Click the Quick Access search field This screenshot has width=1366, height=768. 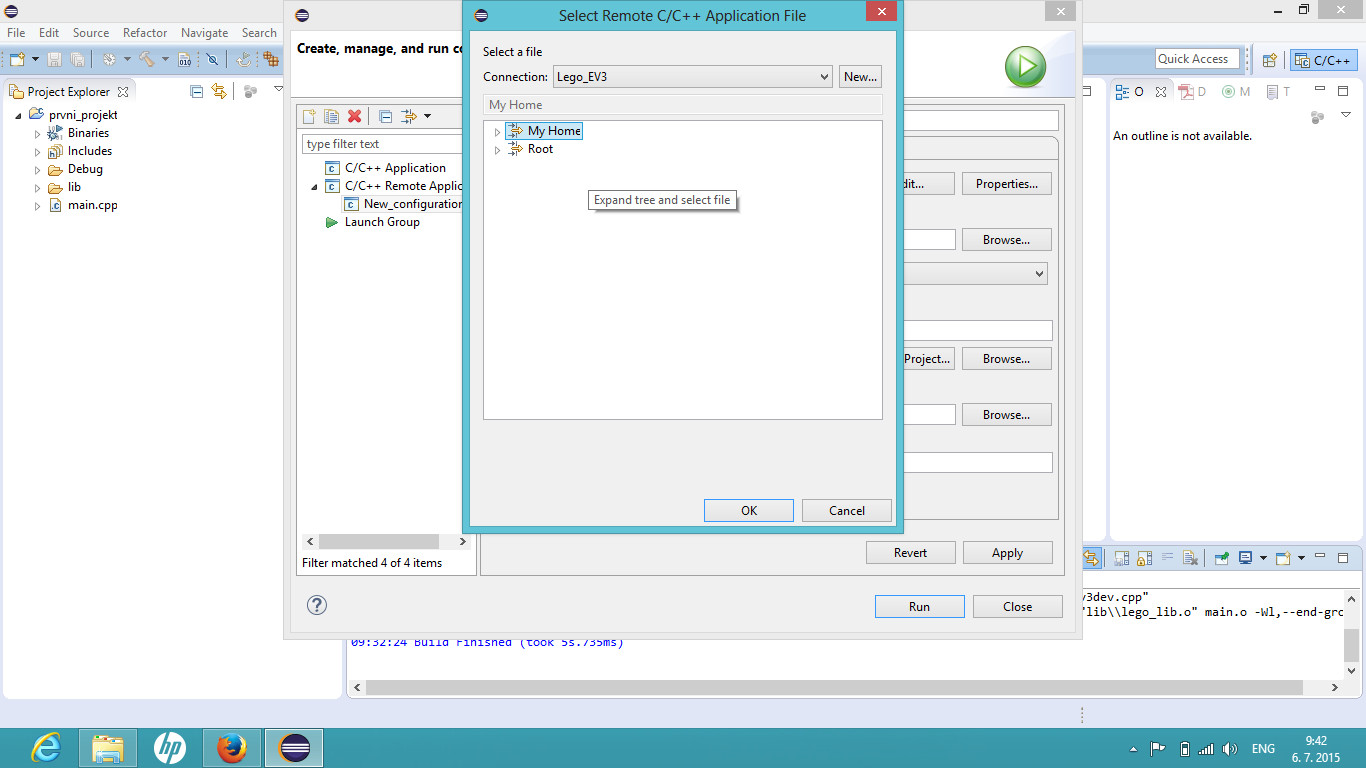pos(1196,59)
